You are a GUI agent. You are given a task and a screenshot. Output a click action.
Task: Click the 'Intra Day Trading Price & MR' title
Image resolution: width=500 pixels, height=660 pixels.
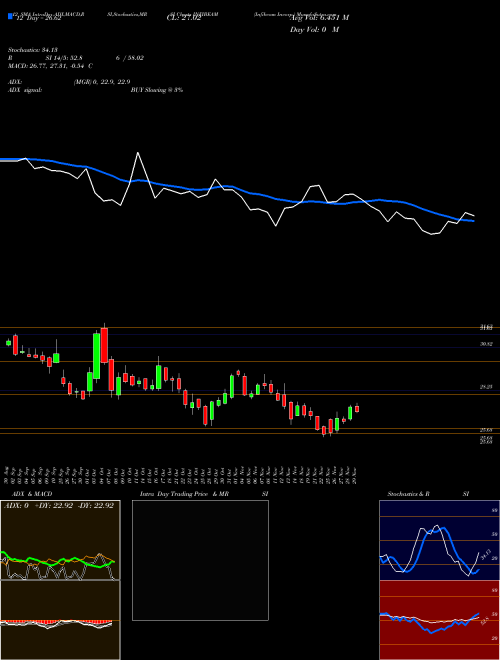point(185,494)
